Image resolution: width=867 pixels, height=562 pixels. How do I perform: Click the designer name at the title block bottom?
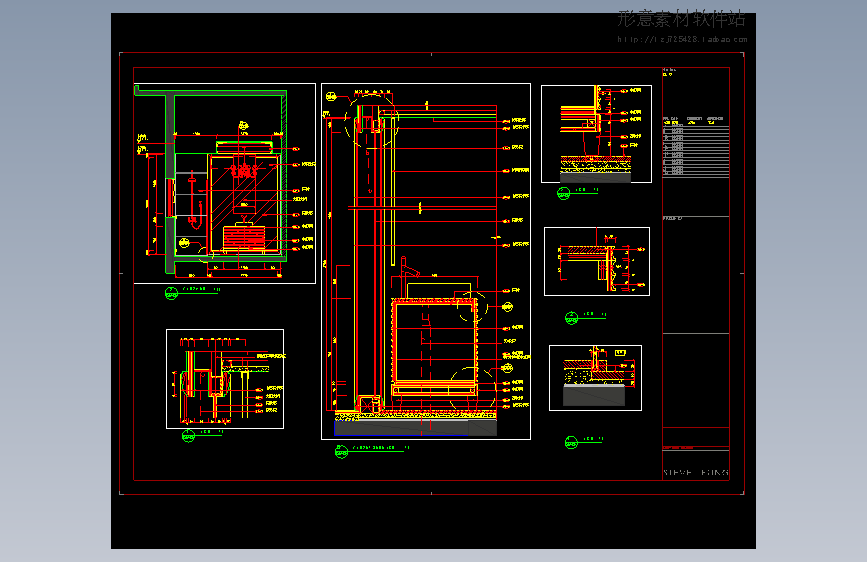click(x=696, y=472)
